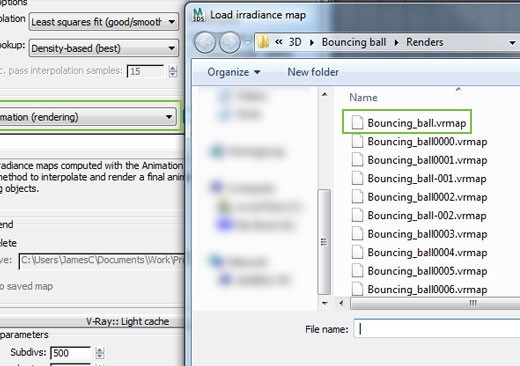
Task: Click the Renders breadcrumb segment
Action: 424,42
